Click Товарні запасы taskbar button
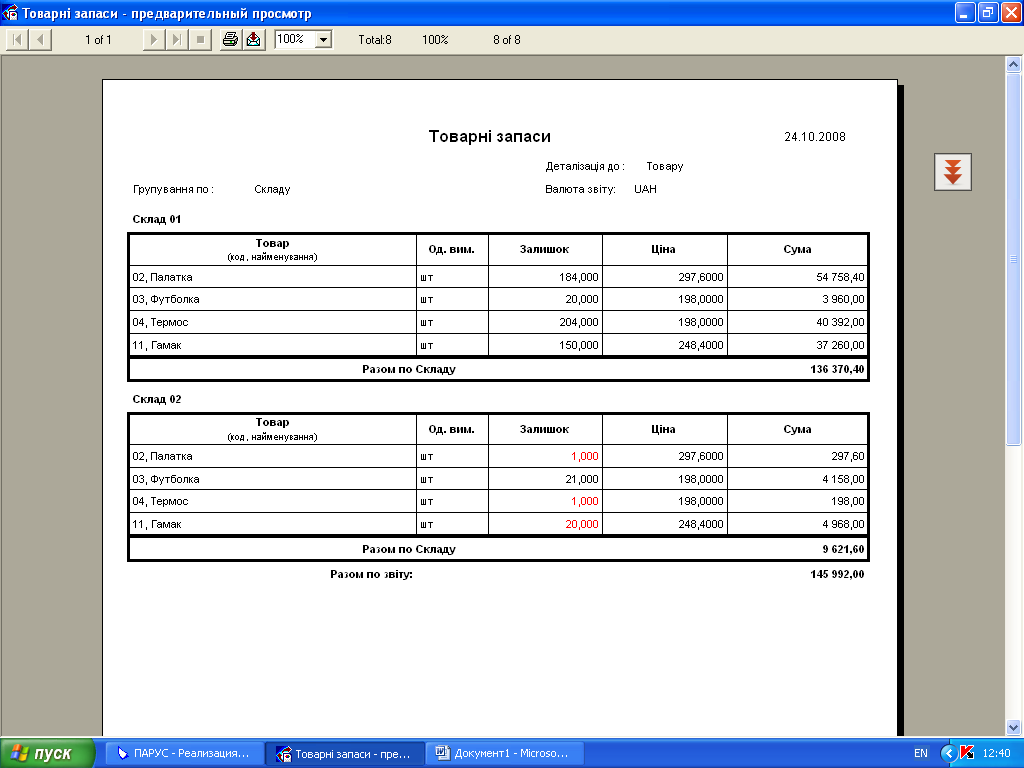The image size is (1024, 768). pyautogui.click(x=345, y=753)
